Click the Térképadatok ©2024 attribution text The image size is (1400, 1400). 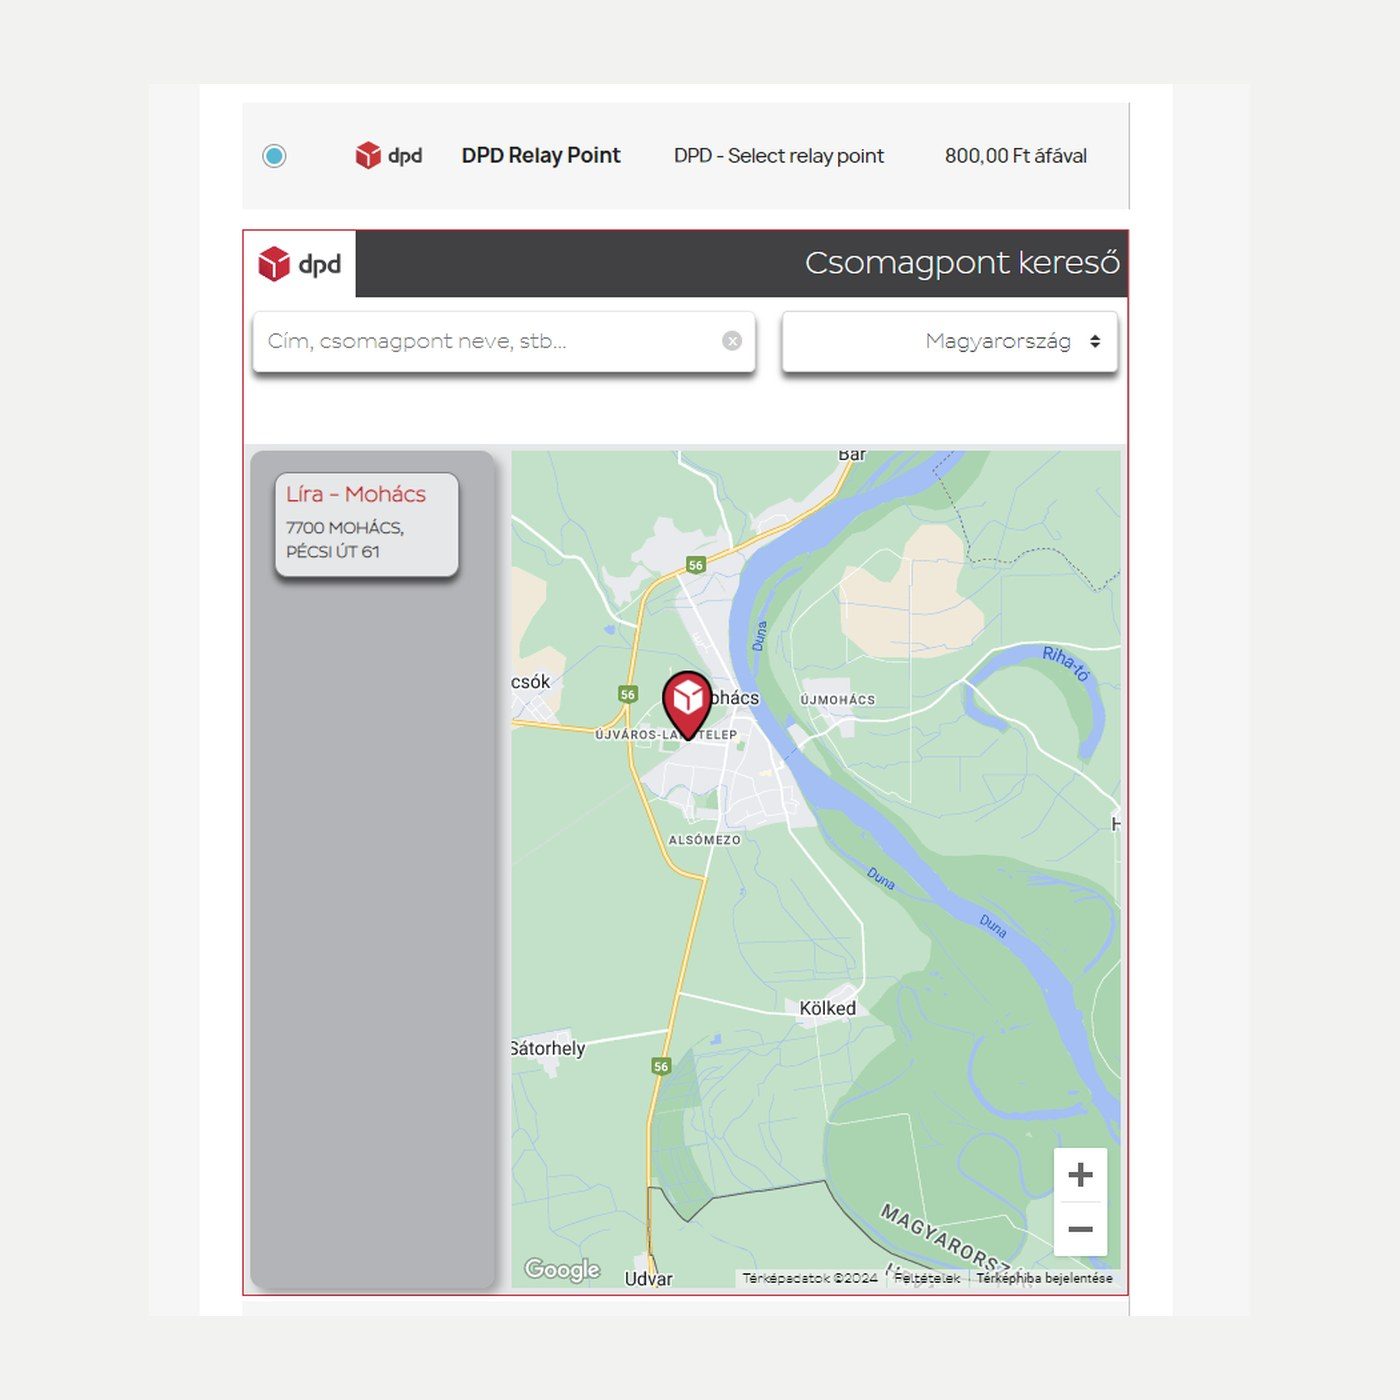point(810,1278)
